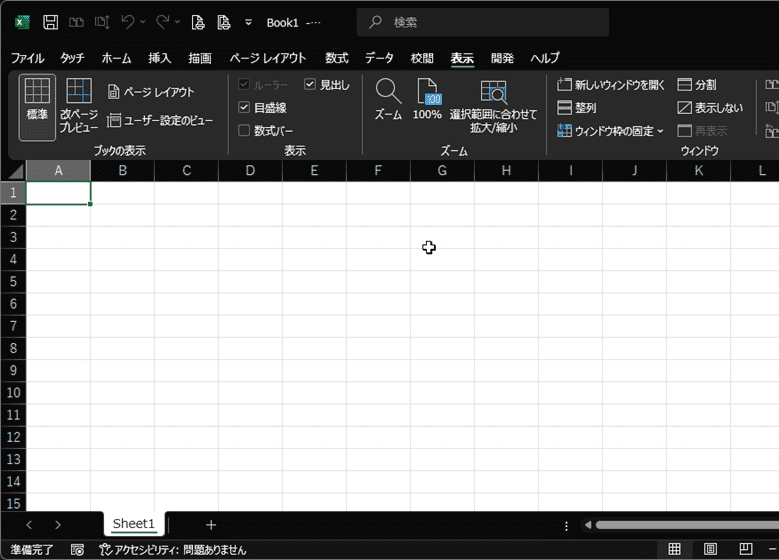Image resolution: width=779 pixels, height=560 pixels.
Task: Select the 標準 view button
Action: click(x=37, y=106)
